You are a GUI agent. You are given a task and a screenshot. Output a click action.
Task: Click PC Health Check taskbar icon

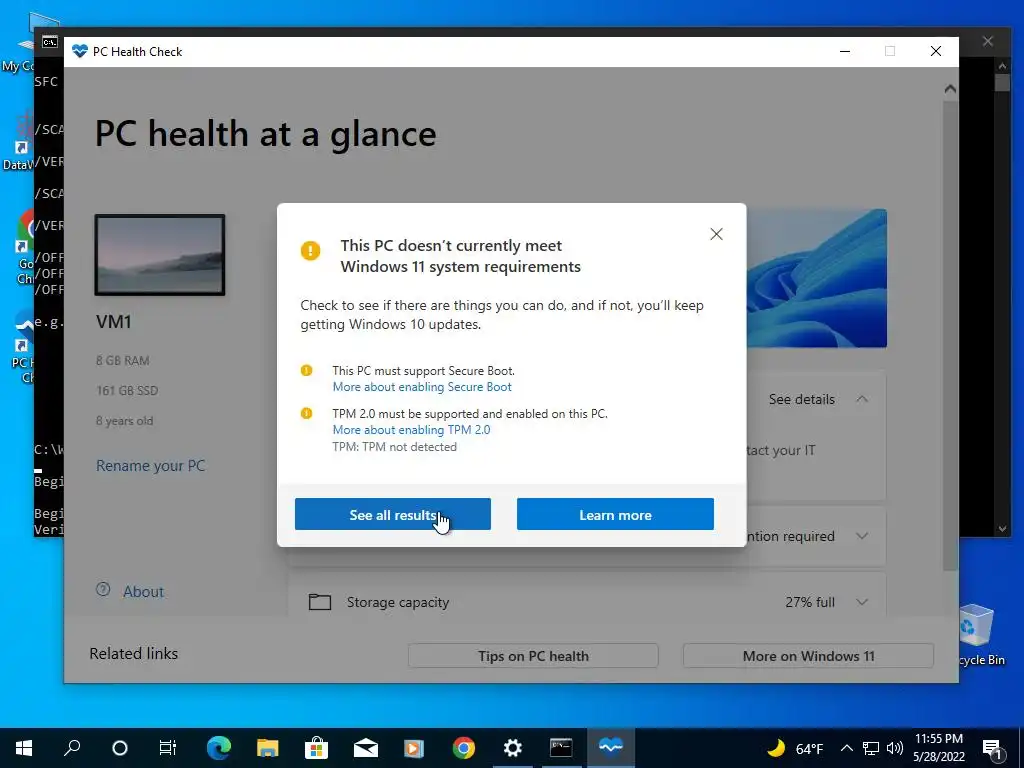point(611,748)
